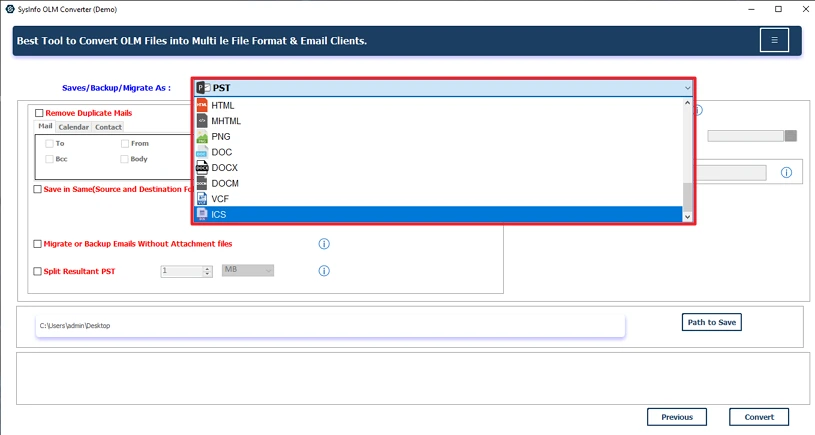Open the hamburger menu in the banner
Screen dimensions: 815x435
point(774,40)
